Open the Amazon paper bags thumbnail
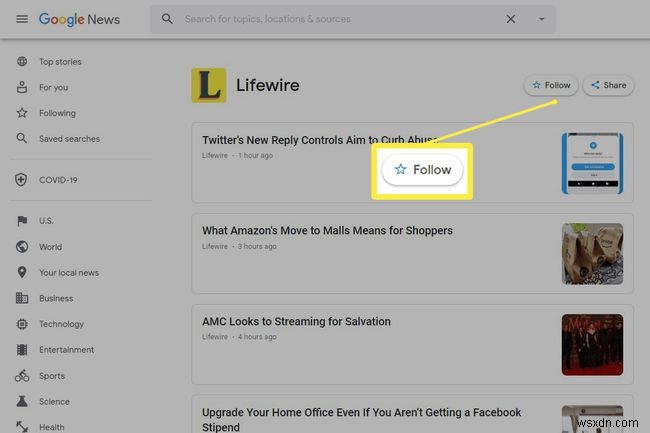This screenshot has height=433, width=650. pos(592,254)
